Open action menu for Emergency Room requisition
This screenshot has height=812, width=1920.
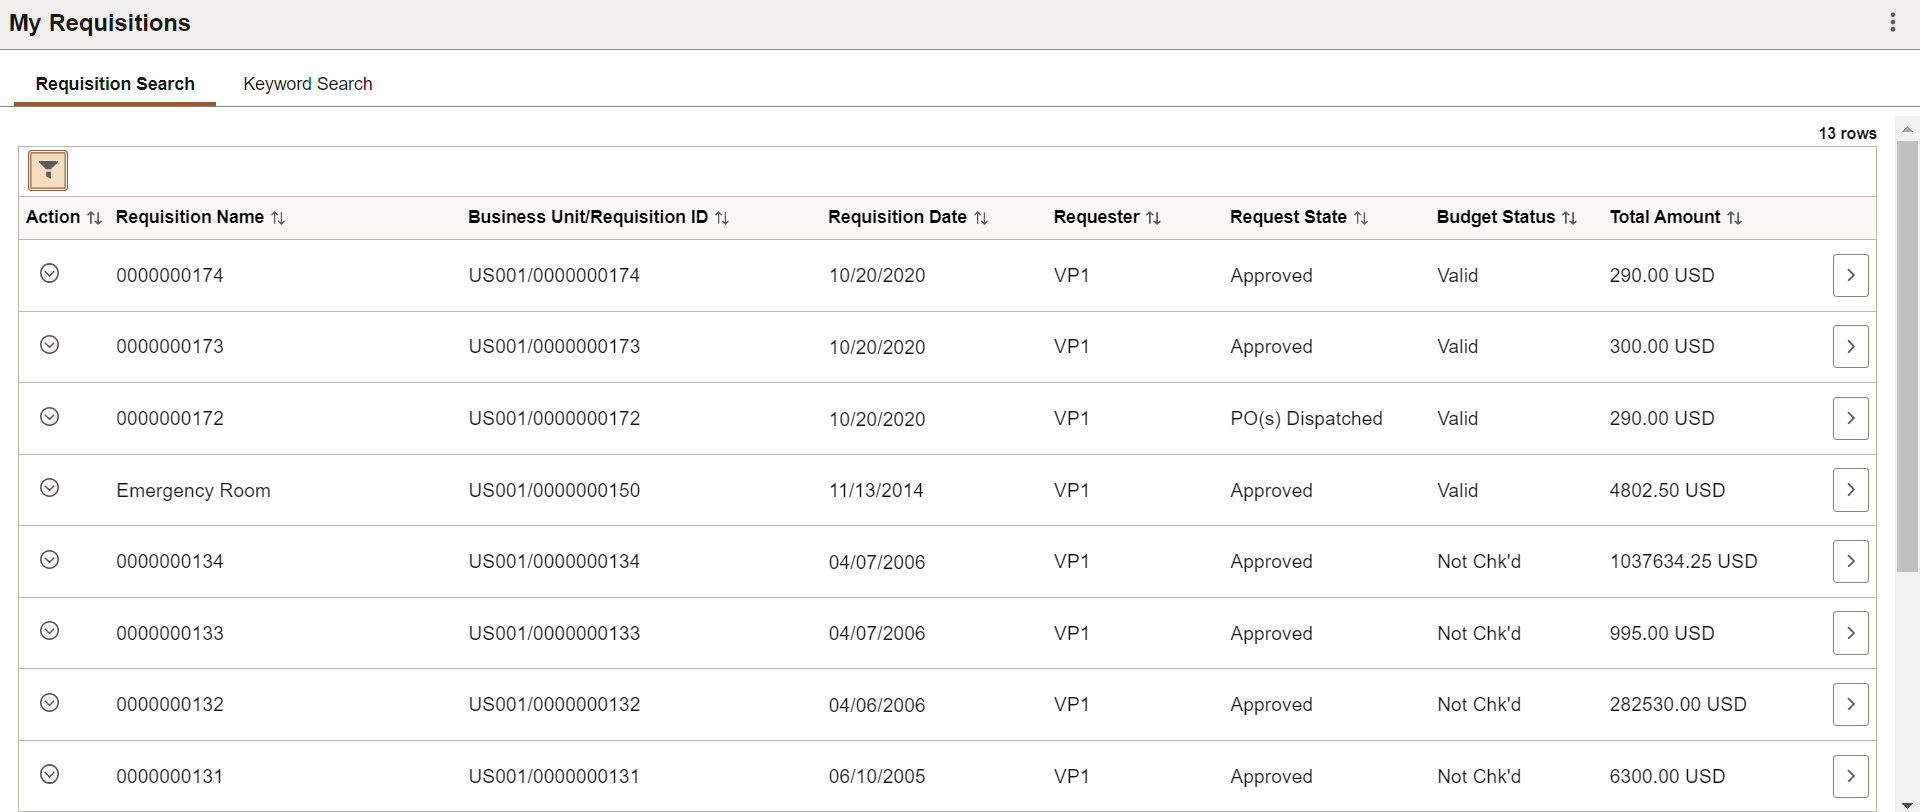coord(49,488)
